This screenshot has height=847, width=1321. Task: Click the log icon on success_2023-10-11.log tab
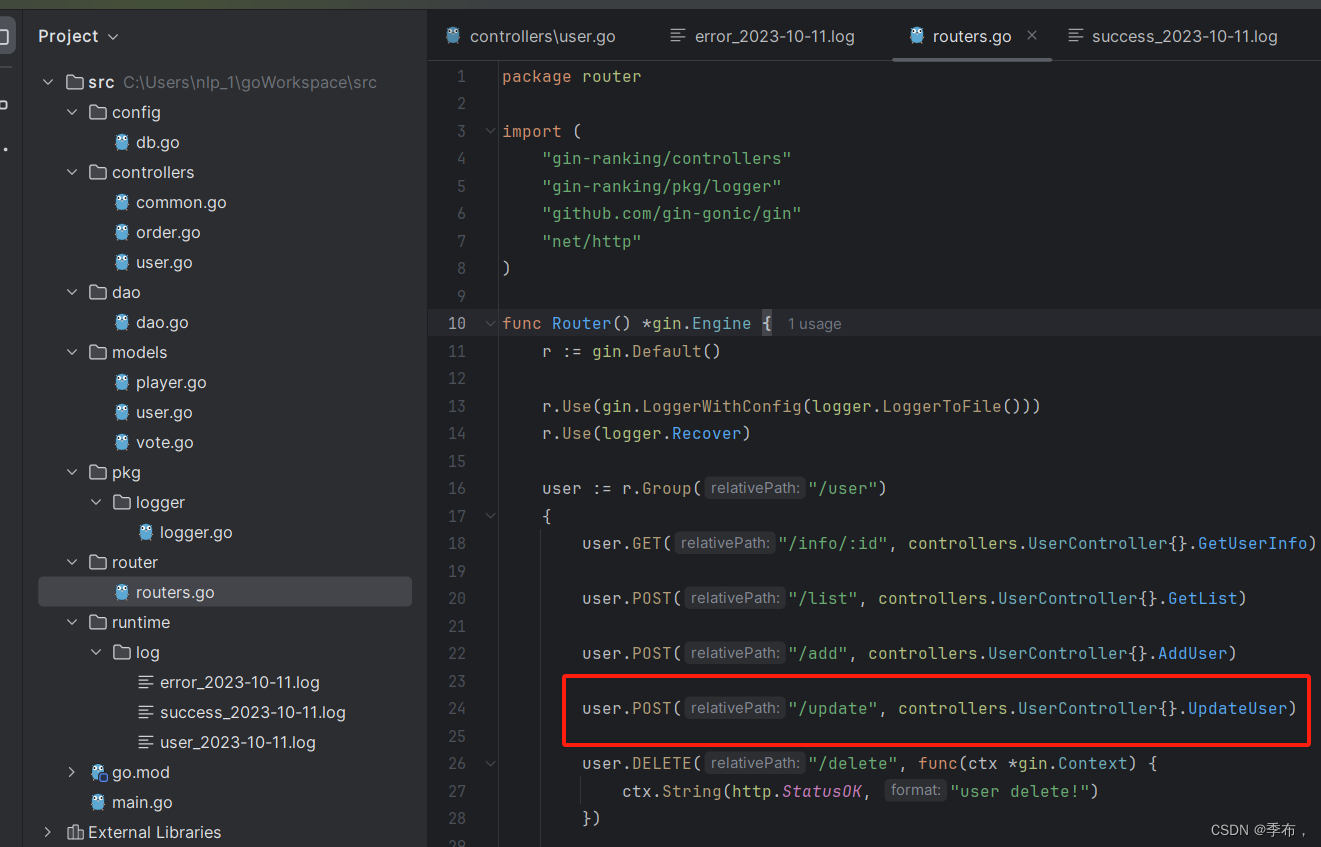[x=1076, y=36]
